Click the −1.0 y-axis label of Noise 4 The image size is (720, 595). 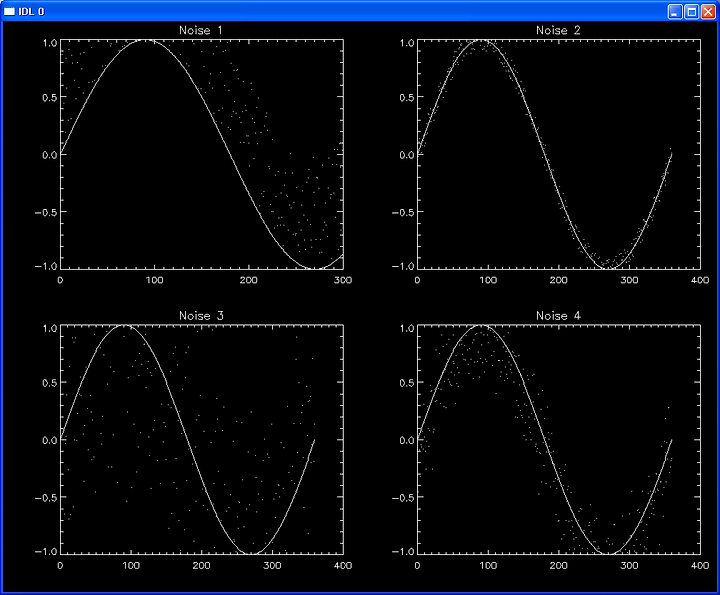point(403,552)
